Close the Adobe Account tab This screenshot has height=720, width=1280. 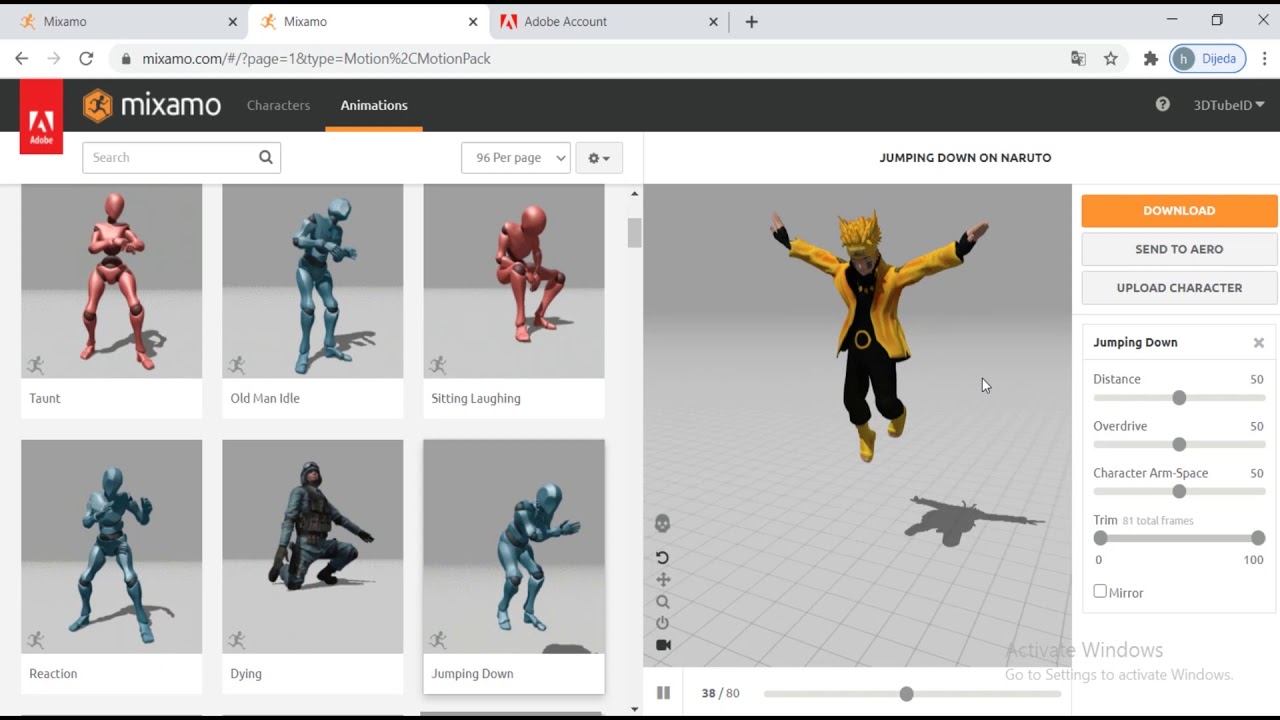click(x=714, y=21)
